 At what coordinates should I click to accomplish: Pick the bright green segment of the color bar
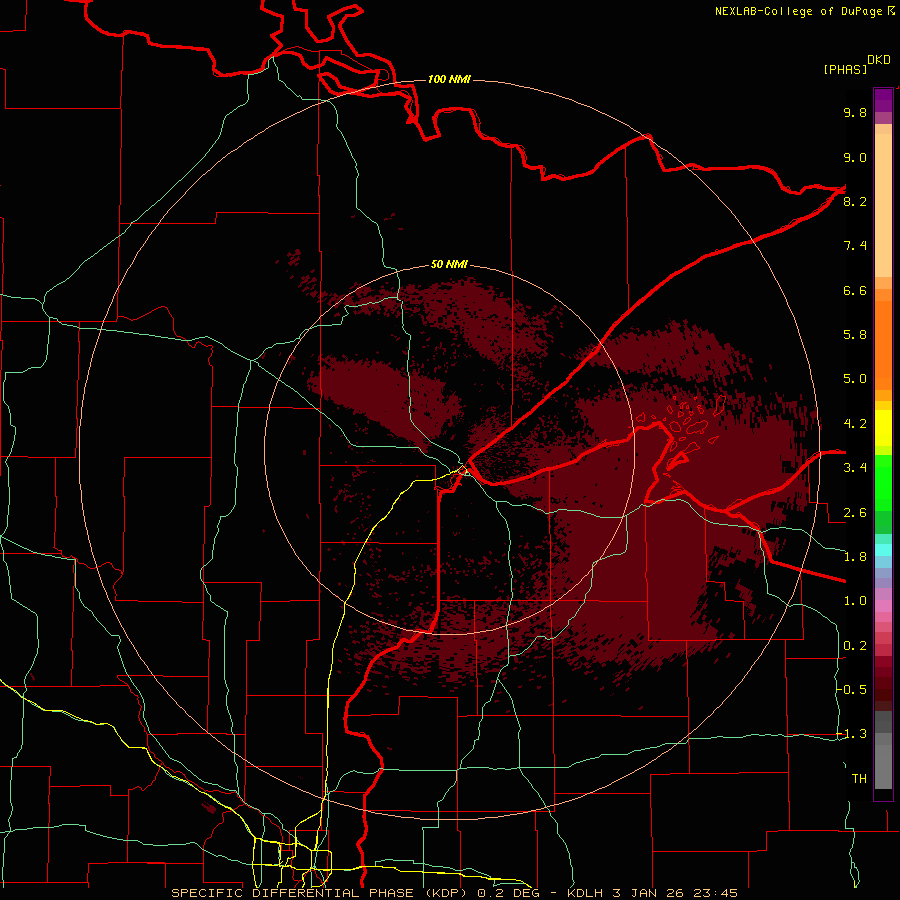click(883, 482)
